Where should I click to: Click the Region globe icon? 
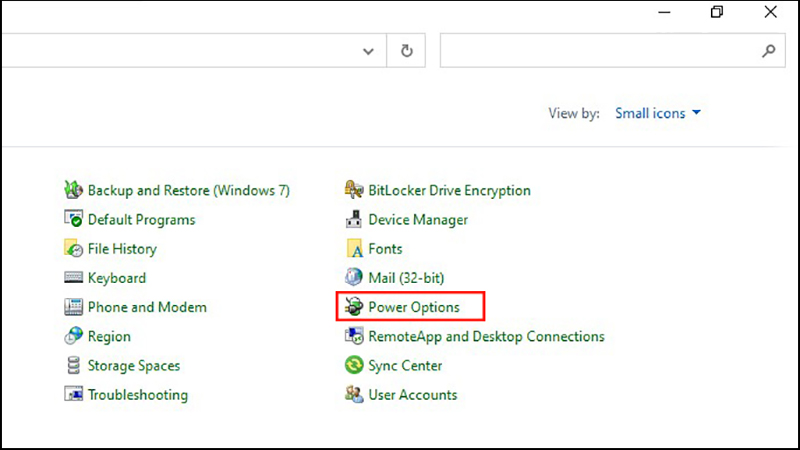[73, 336]
